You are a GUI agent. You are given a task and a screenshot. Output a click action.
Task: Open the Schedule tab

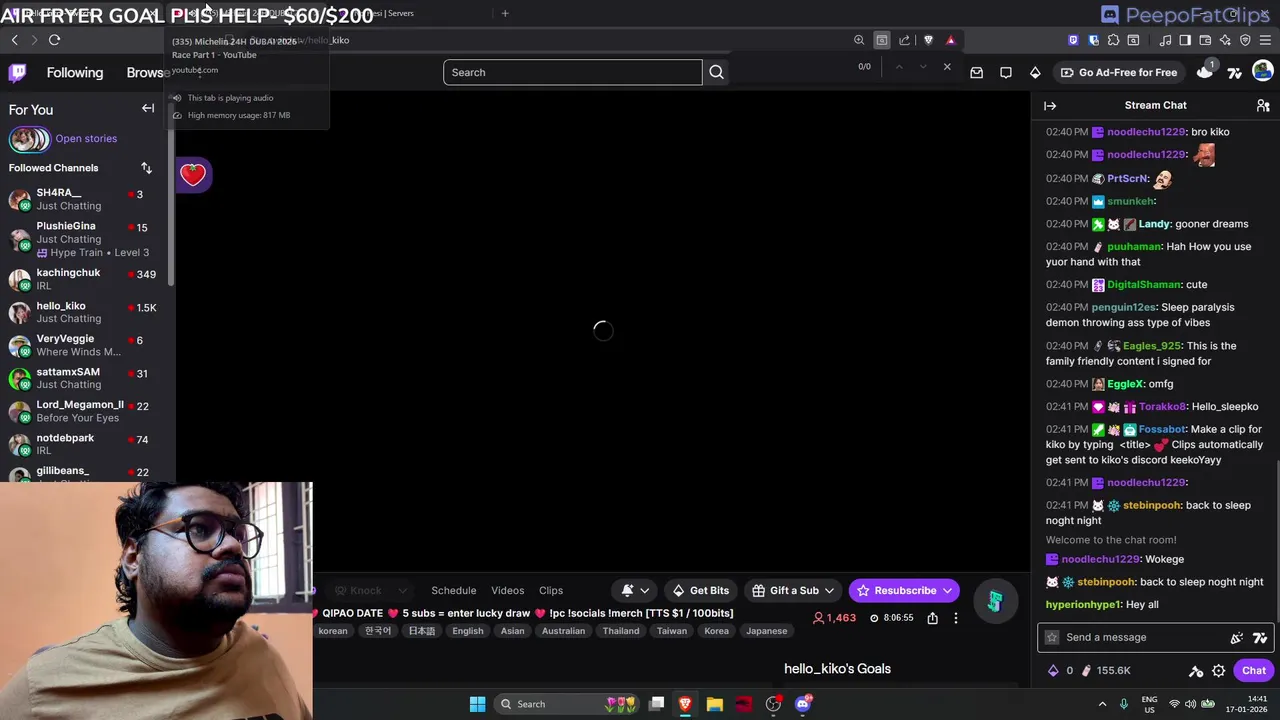[x=453, y=591]
